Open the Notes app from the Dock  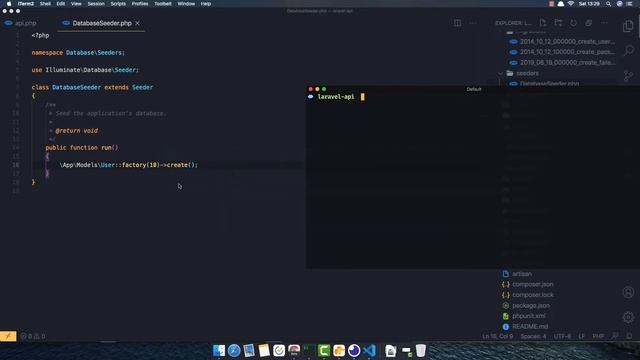pos(264,350)
